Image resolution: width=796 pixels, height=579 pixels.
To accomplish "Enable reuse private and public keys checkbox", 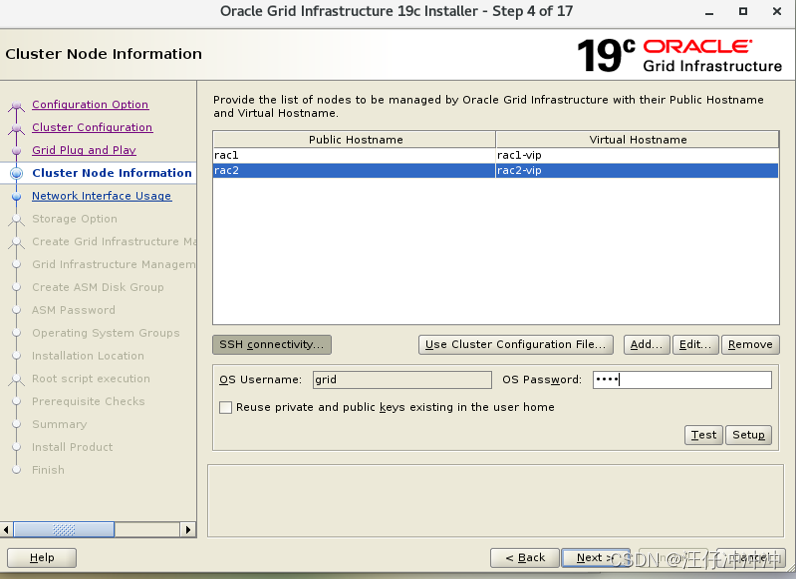I will (225, 407).
